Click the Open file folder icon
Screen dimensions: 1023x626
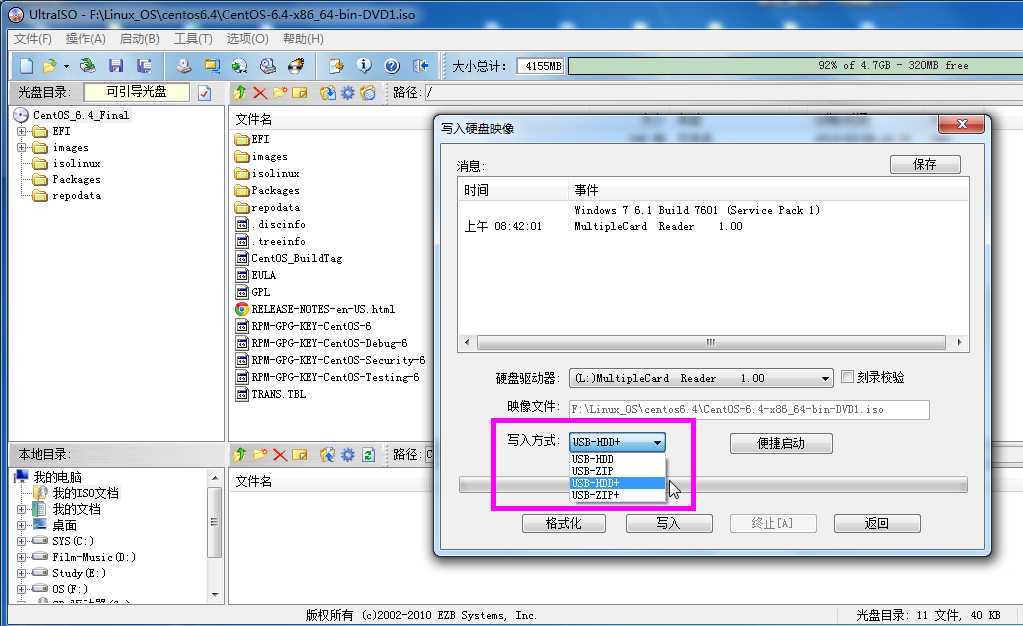[x=49, y=65]
